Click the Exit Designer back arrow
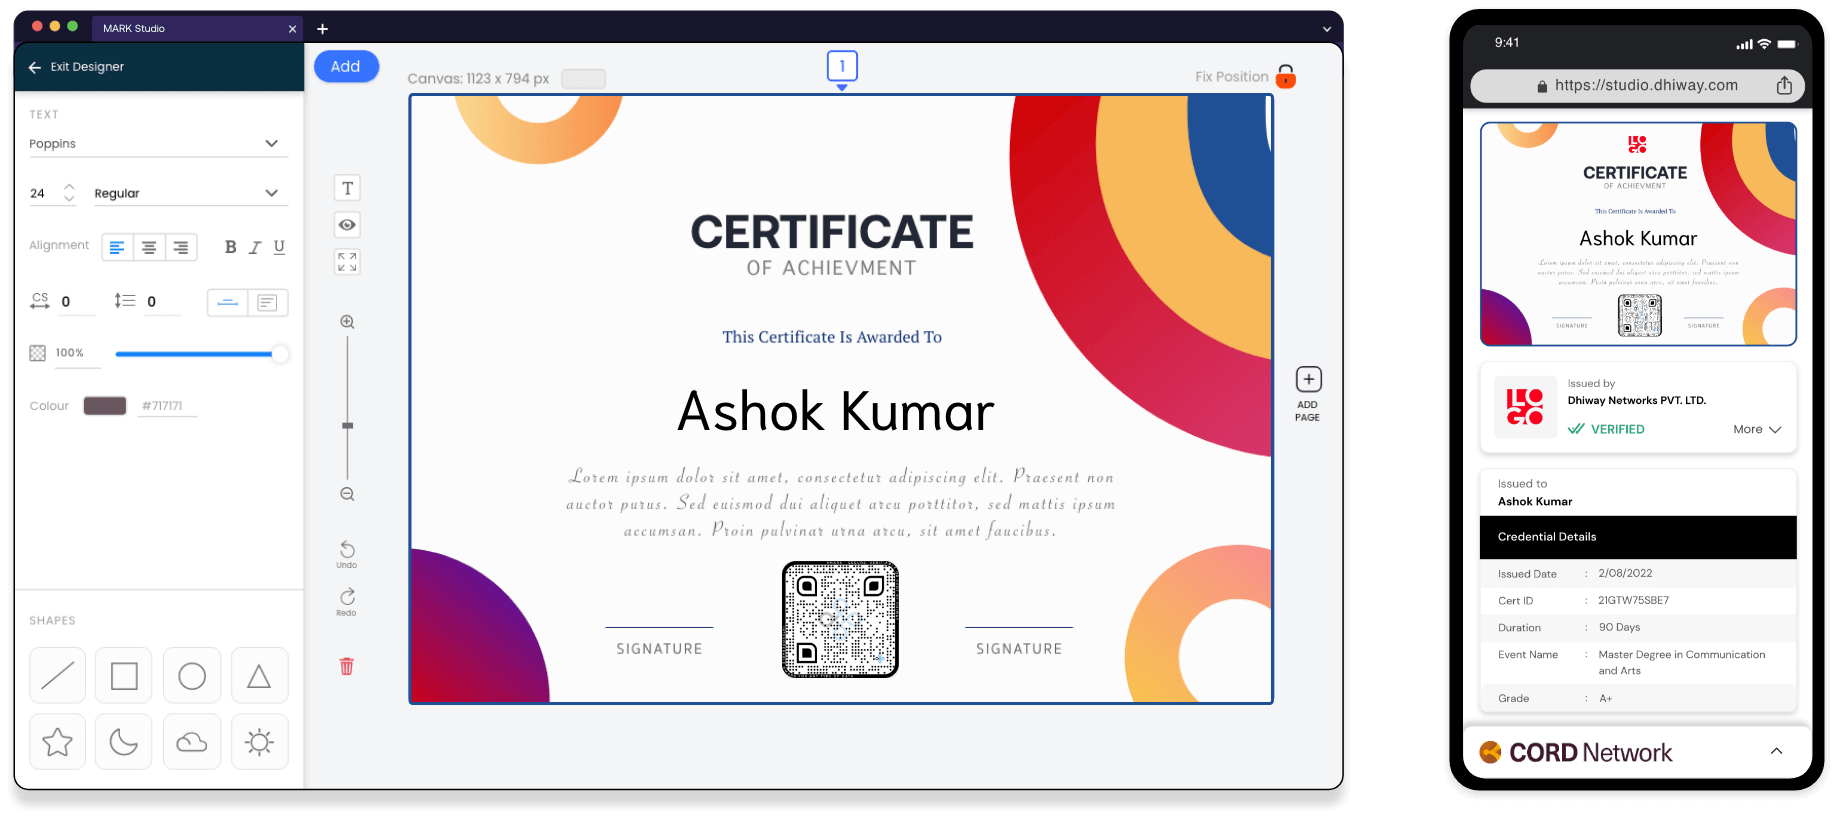 (x=35, y=67)
